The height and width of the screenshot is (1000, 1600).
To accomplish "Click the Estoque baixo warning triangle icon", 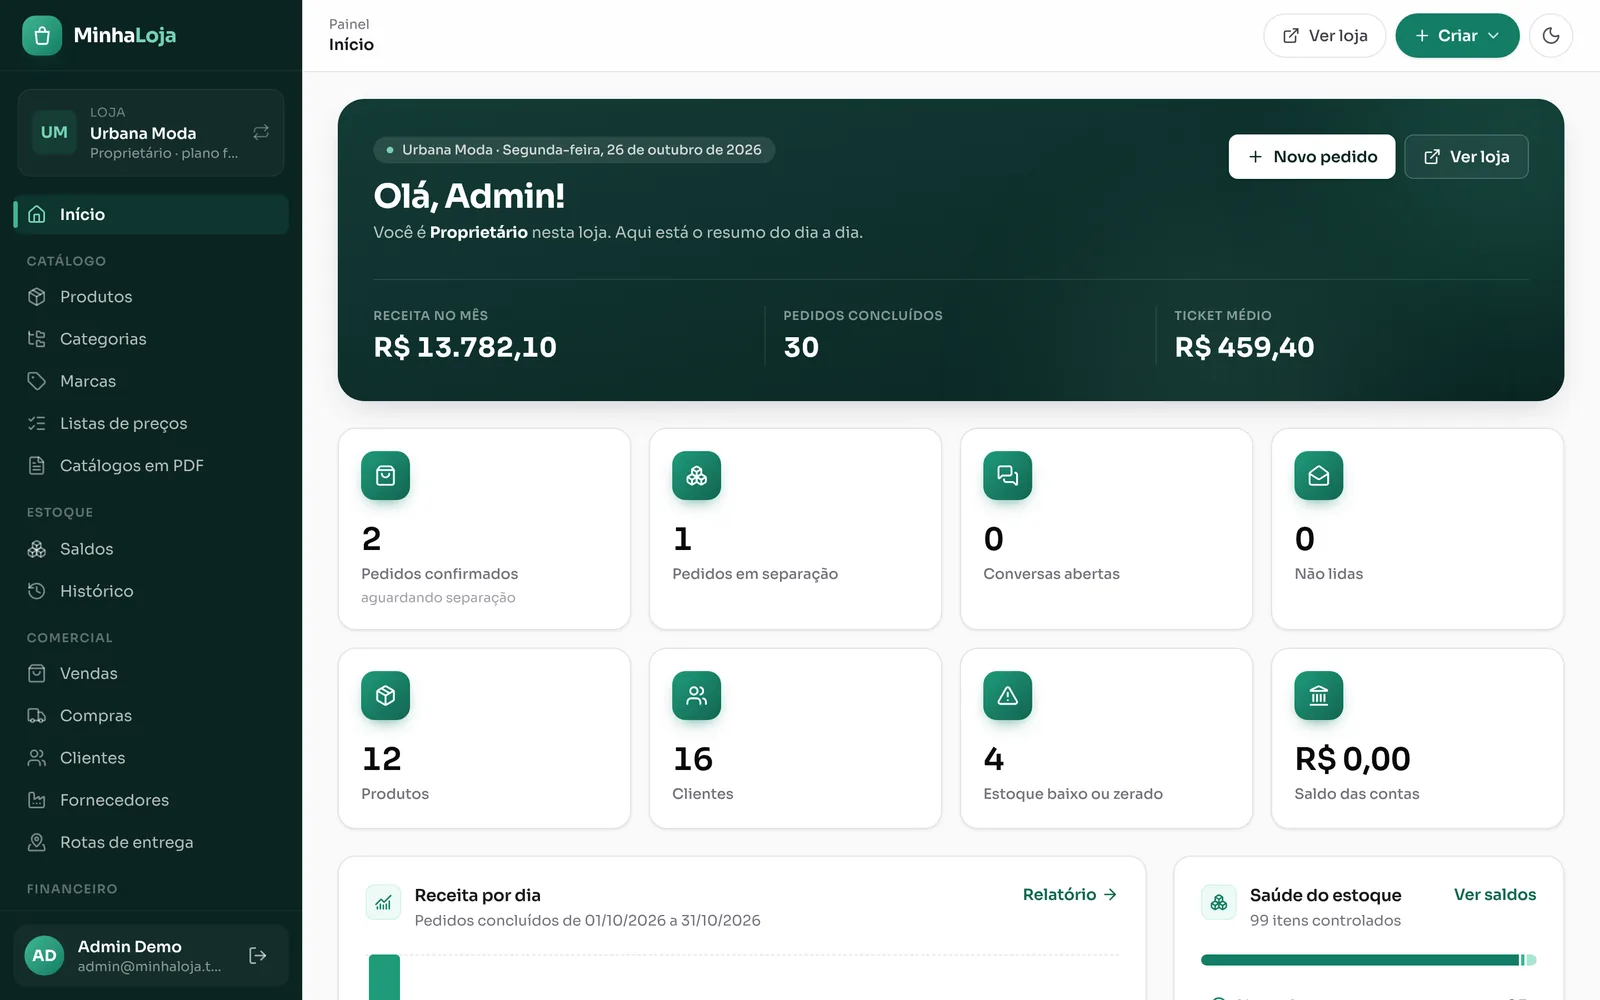I will [x=1007, y=696].
